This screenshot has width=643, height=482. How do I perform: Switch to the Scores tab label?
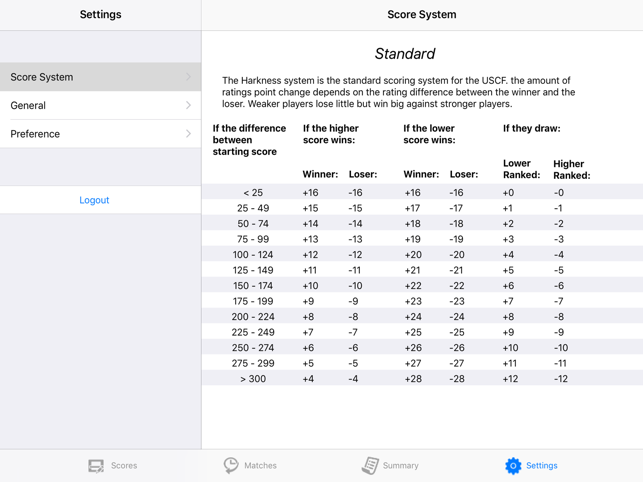coord(124,466)
